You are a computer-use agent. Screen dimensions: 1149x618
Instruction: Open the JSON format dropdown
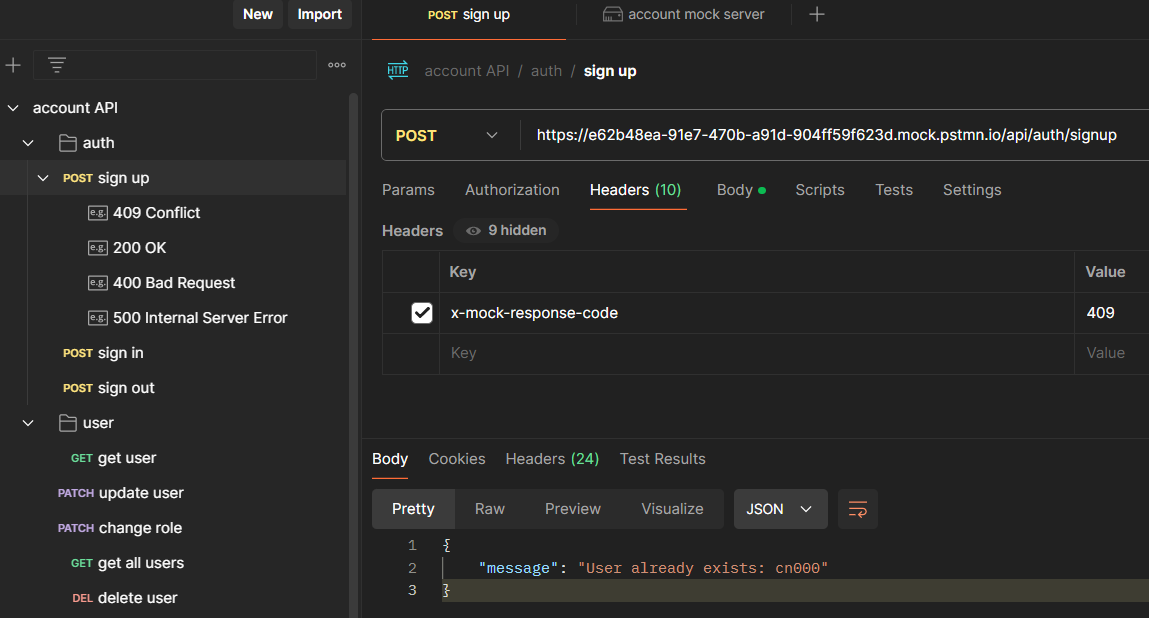[780, 509]
